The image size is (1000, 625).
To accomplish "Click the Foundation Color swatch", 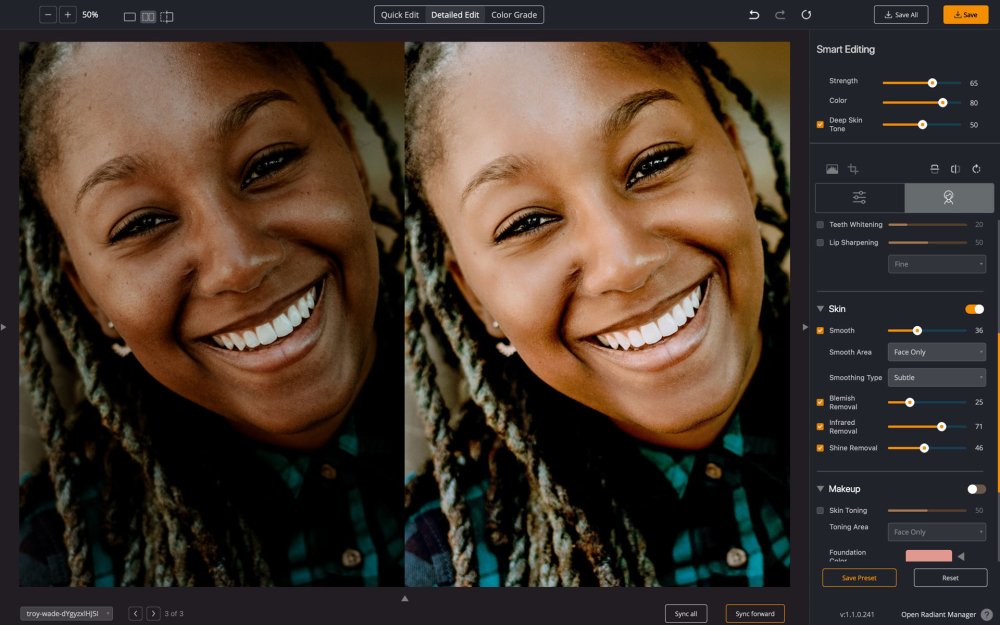I will pos(928,556).
